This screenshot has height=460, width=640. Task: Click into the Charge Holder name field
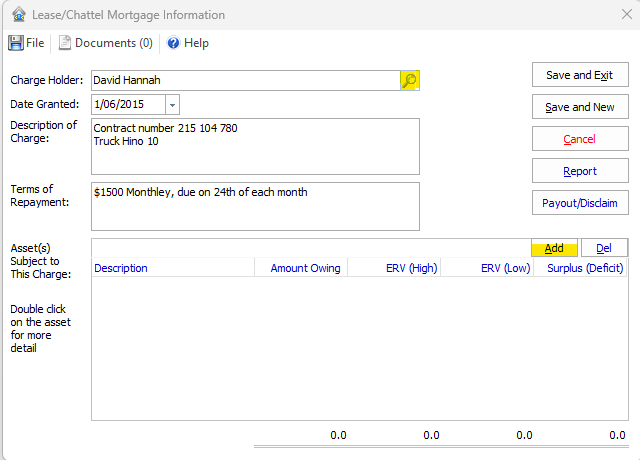[x=244, y=81]
